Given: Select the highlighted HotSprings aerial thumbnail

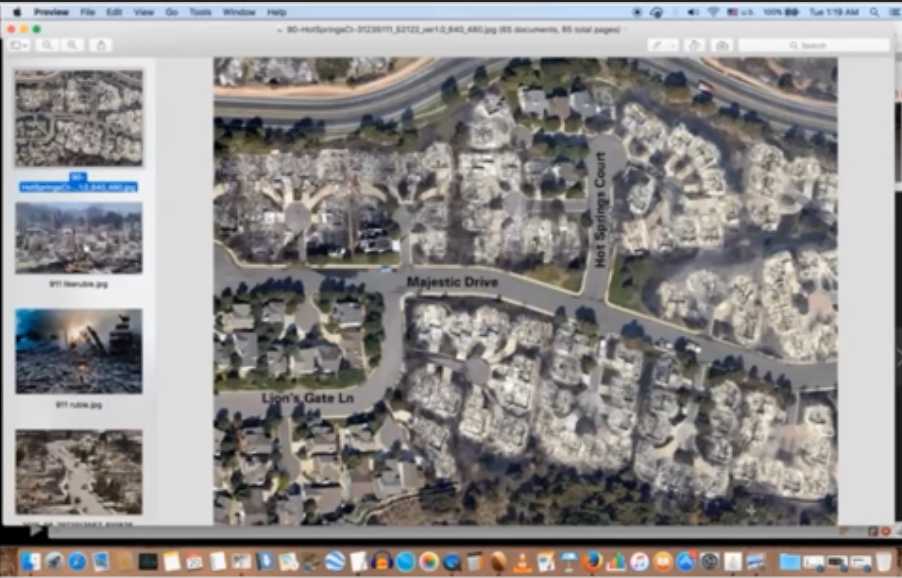Looking at the screenshot, I should [x=79, y=118].
